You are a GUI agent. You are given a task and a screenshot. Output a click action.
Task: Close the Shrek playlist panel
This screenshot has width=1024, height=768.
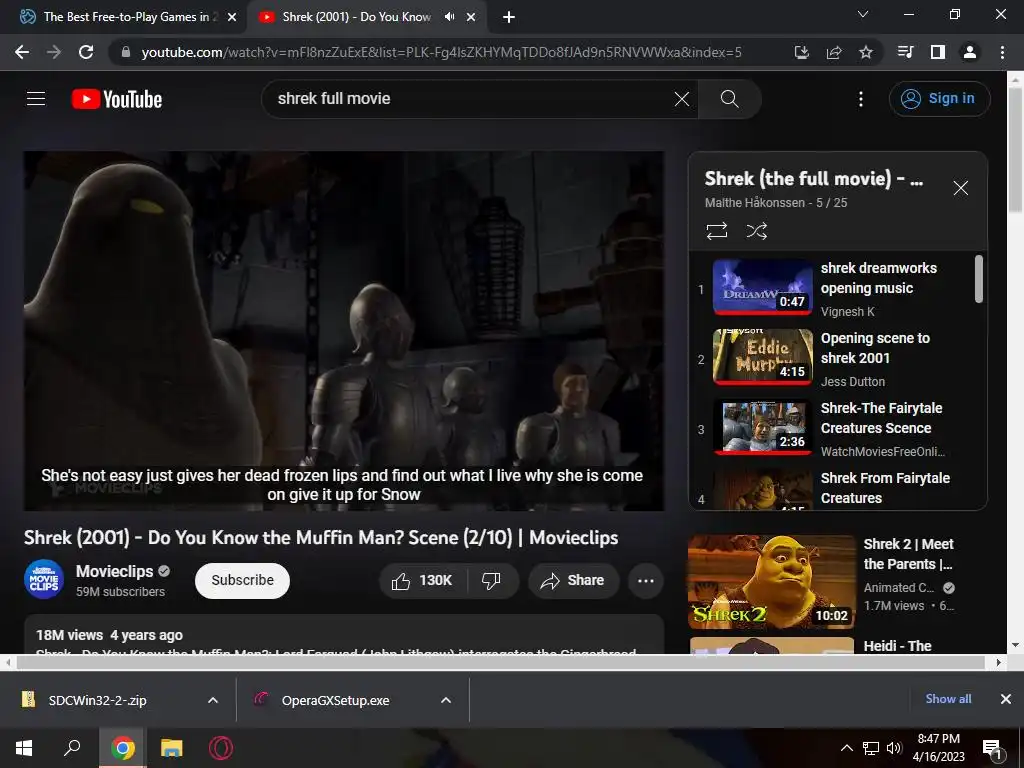961,188
